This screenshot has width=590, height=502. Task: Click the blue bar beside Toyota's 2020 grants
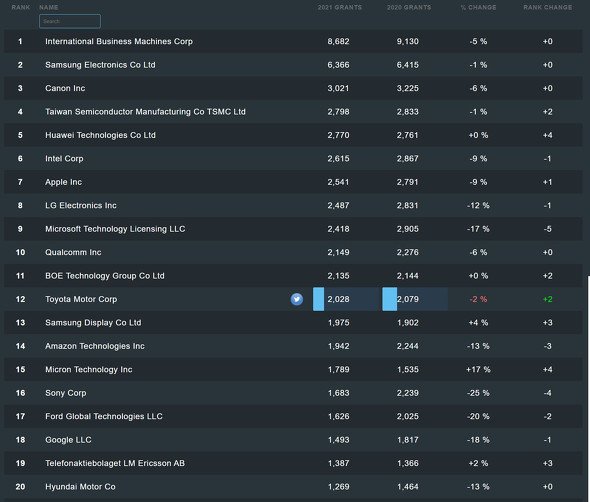pos(389,299)
